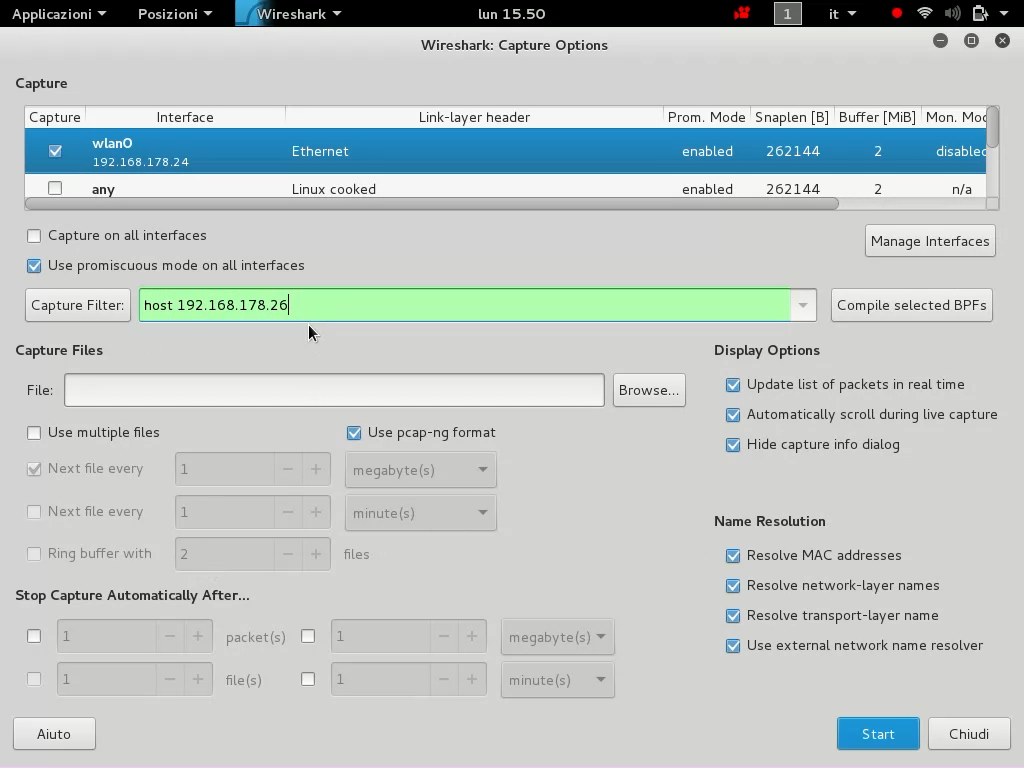
Task: Open the clock showing lun 15.50
Action: pyautogui.click(x=511, y=14)
